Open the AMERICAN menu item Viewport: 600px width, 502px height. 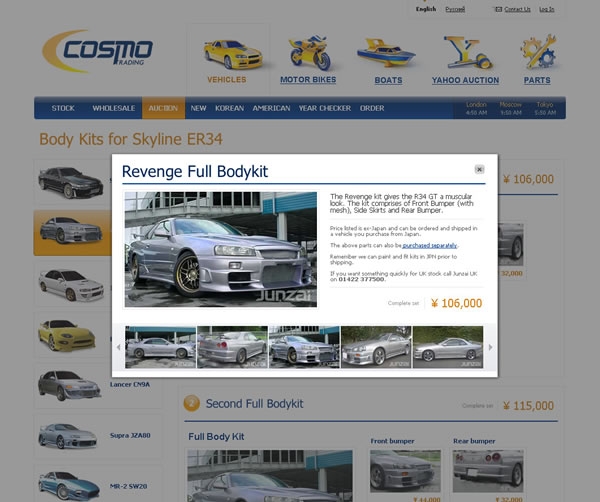271,108
